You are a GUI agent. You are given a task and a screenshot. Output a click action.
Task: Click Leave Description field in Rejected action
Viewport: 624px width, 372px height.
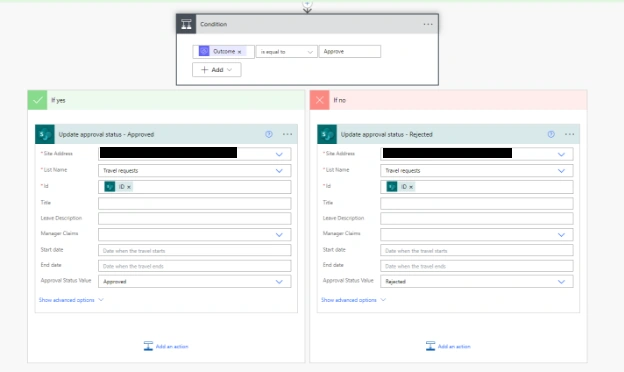click(x=477, y=218)
